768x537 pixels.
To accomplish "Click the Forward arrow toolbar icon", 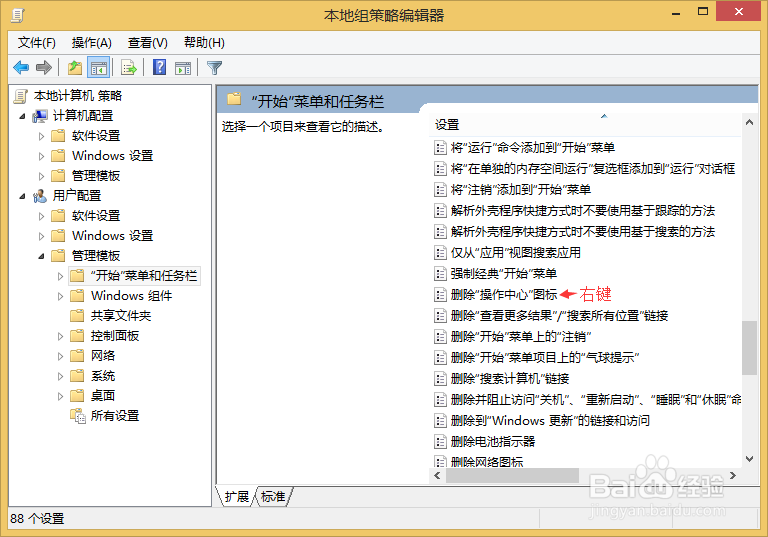I will [x=44, y=68].
